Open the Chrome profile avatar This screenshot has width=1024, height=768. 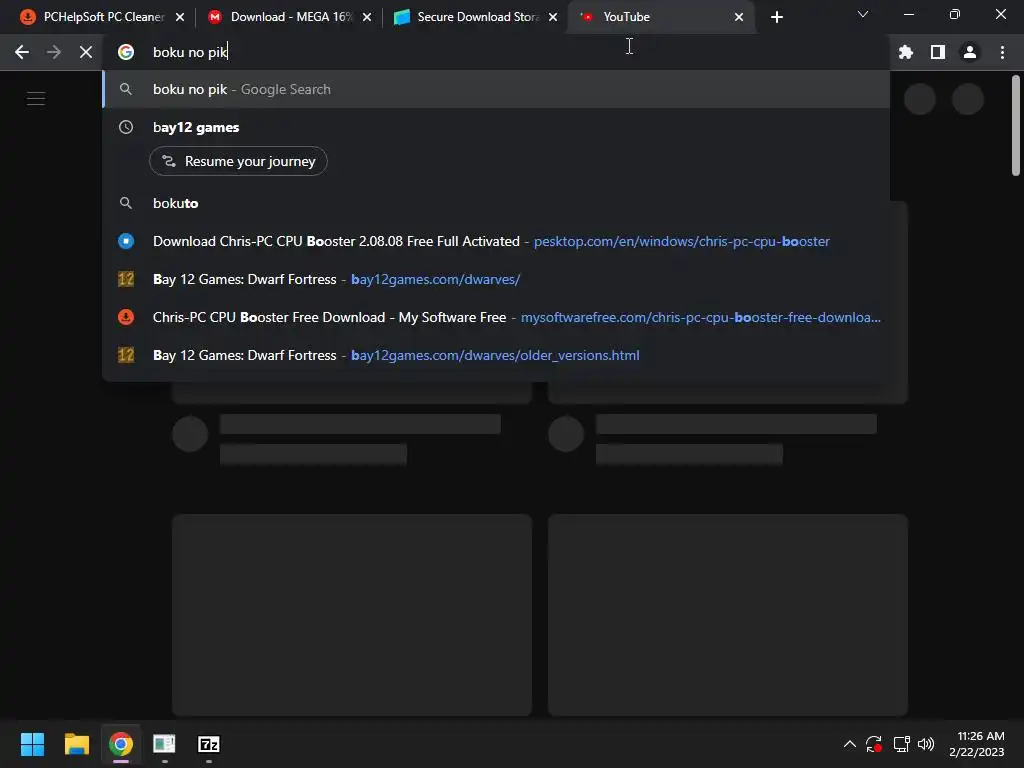pos(970,52)
